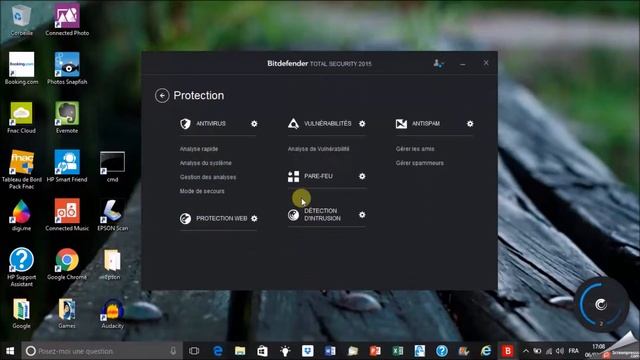
Task: Open Excel from the taskbar
Action: (x=397, y=351)
